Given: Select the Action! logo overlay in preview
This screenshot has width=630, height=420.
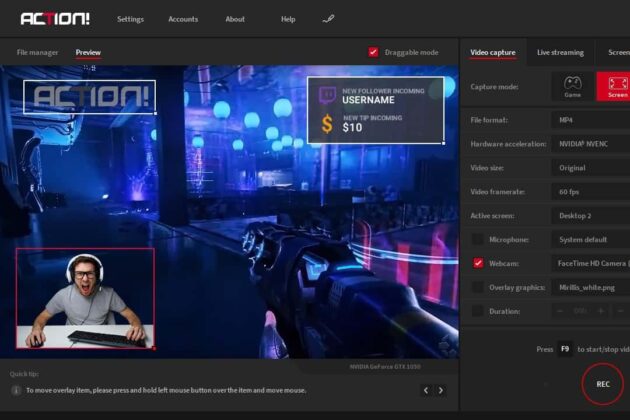Looking at the screenshot, I should click(90, 97).
